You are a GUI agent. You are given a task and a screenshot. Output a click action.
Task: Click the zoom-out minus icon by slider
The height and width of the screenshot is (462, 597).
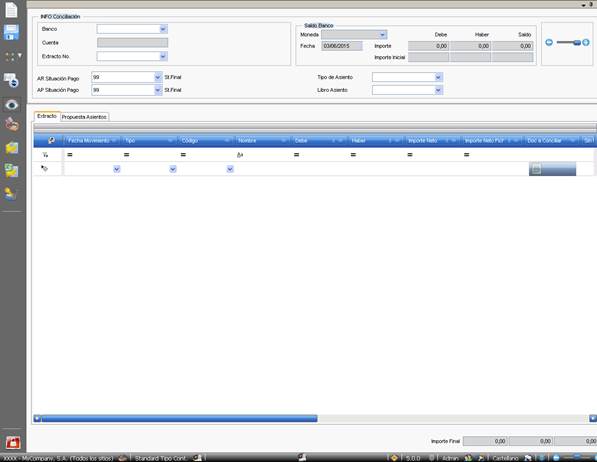tap(549, 42)
